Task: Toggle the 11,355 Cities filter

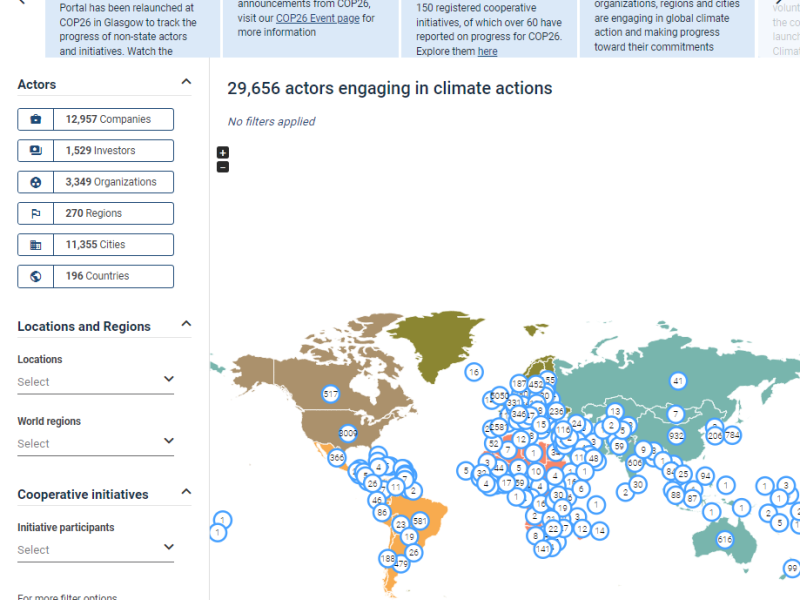Action: 112,245
